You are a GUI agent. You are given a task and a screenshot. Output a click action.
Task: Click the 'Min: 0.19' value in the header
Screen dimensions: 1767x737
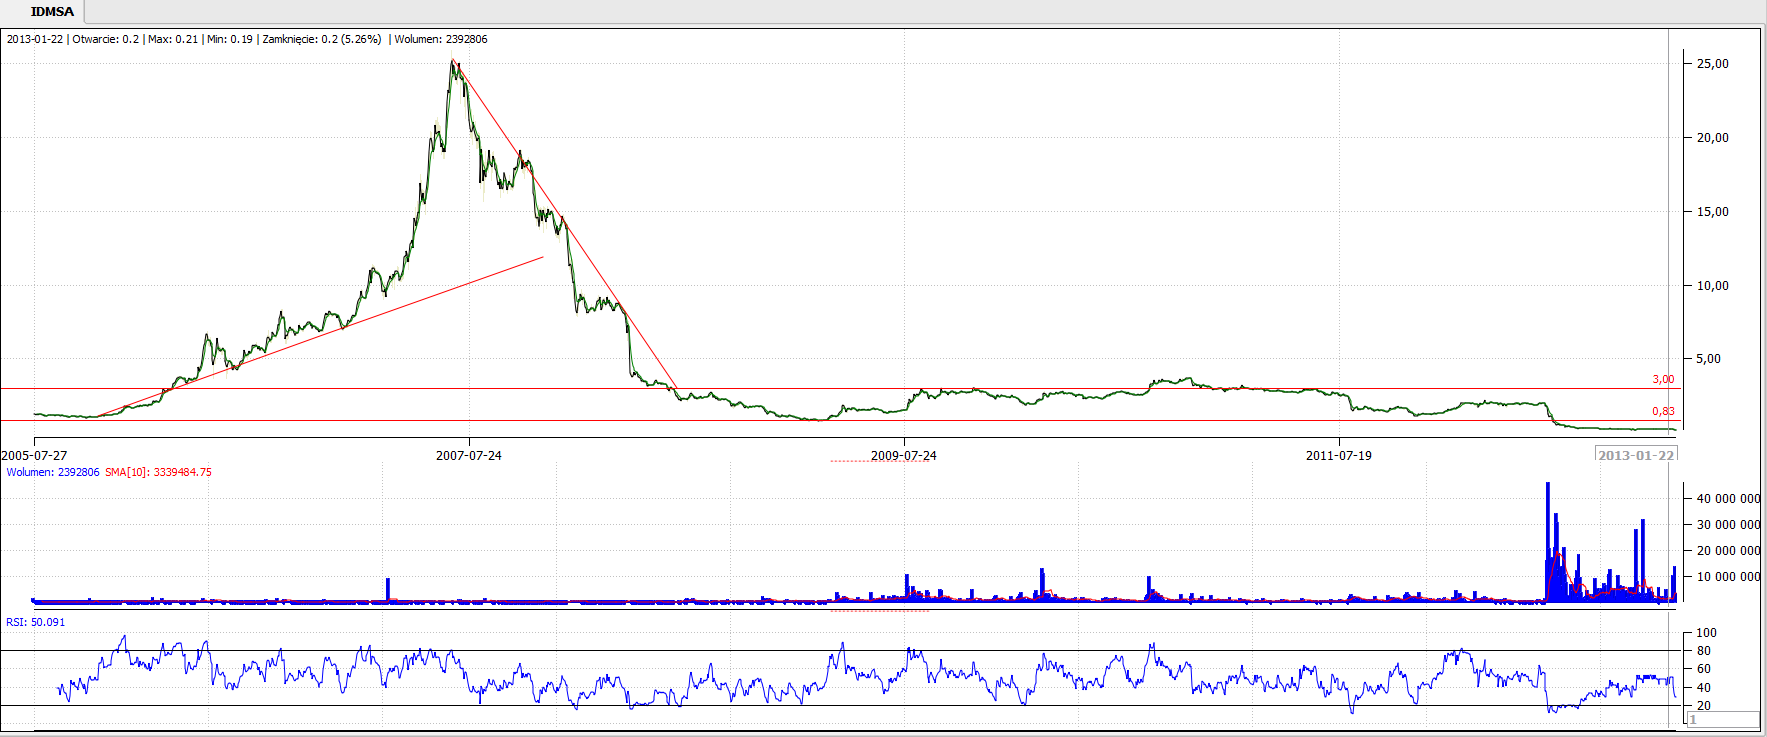click(230, 39)
